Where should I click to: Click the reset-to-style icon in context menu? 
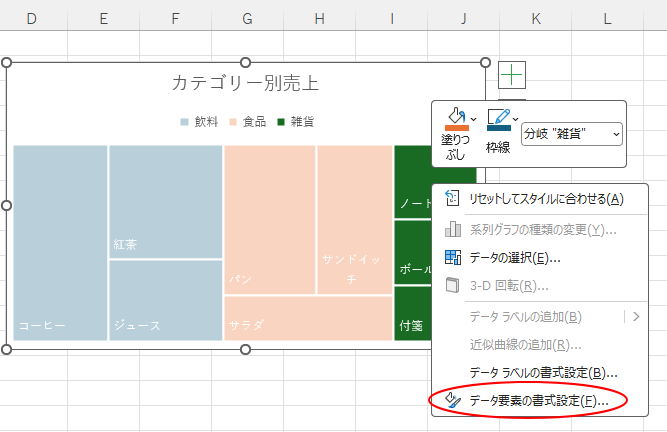point(452,198)
